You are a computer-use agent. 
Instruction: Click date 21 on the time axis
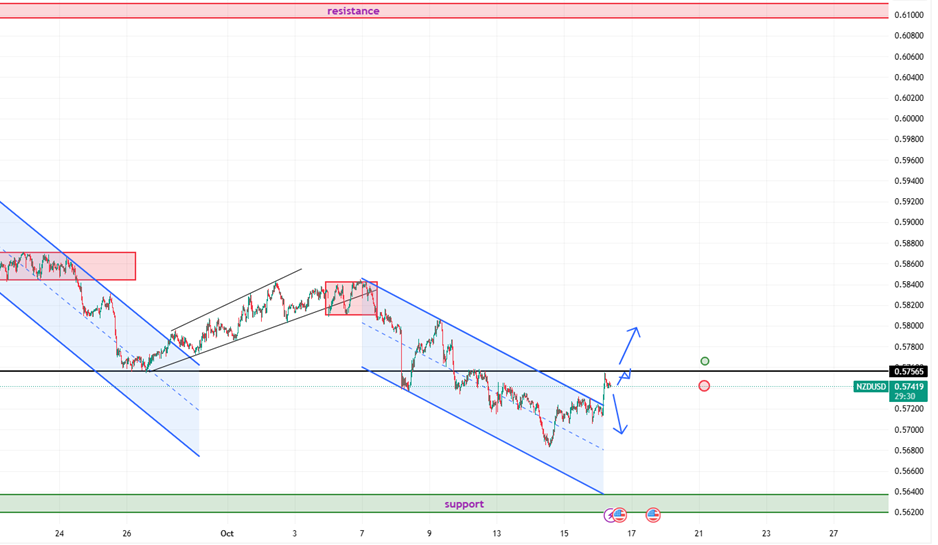click(699, 533)
